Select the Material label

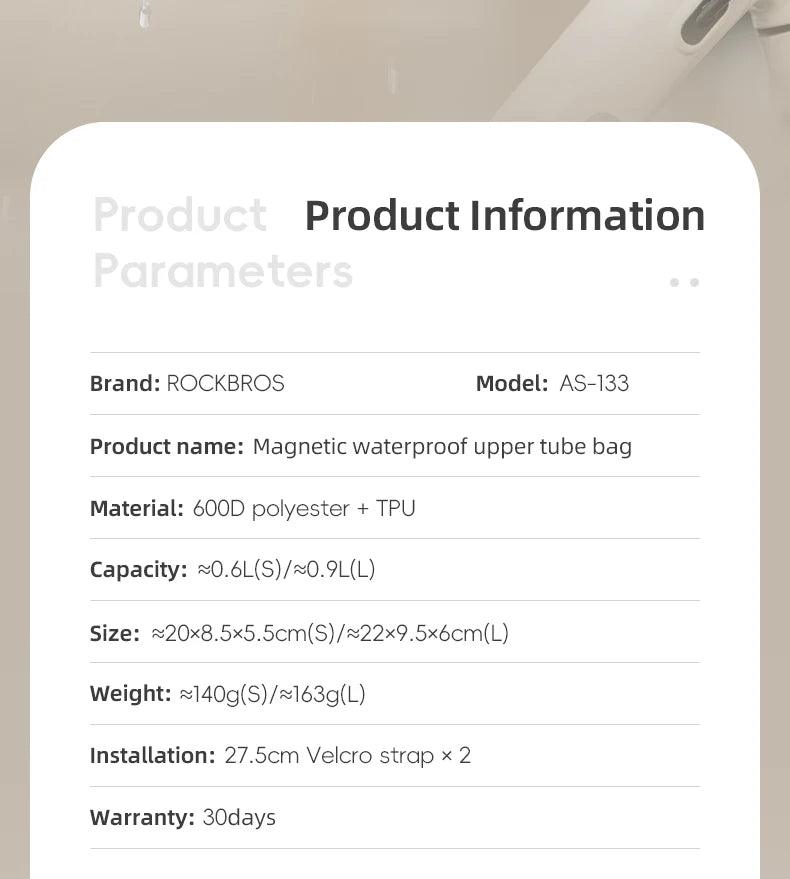click(137, 508)
